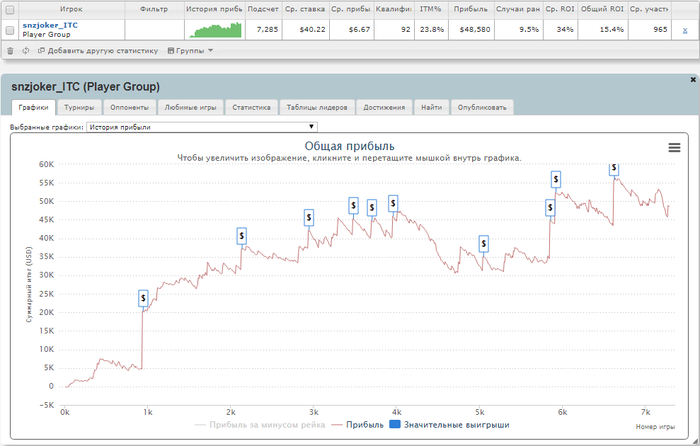Expand the 'Группы' dropdown
Image resolution: width=700 pixels, height=446 pixels.
click(191, 51)
